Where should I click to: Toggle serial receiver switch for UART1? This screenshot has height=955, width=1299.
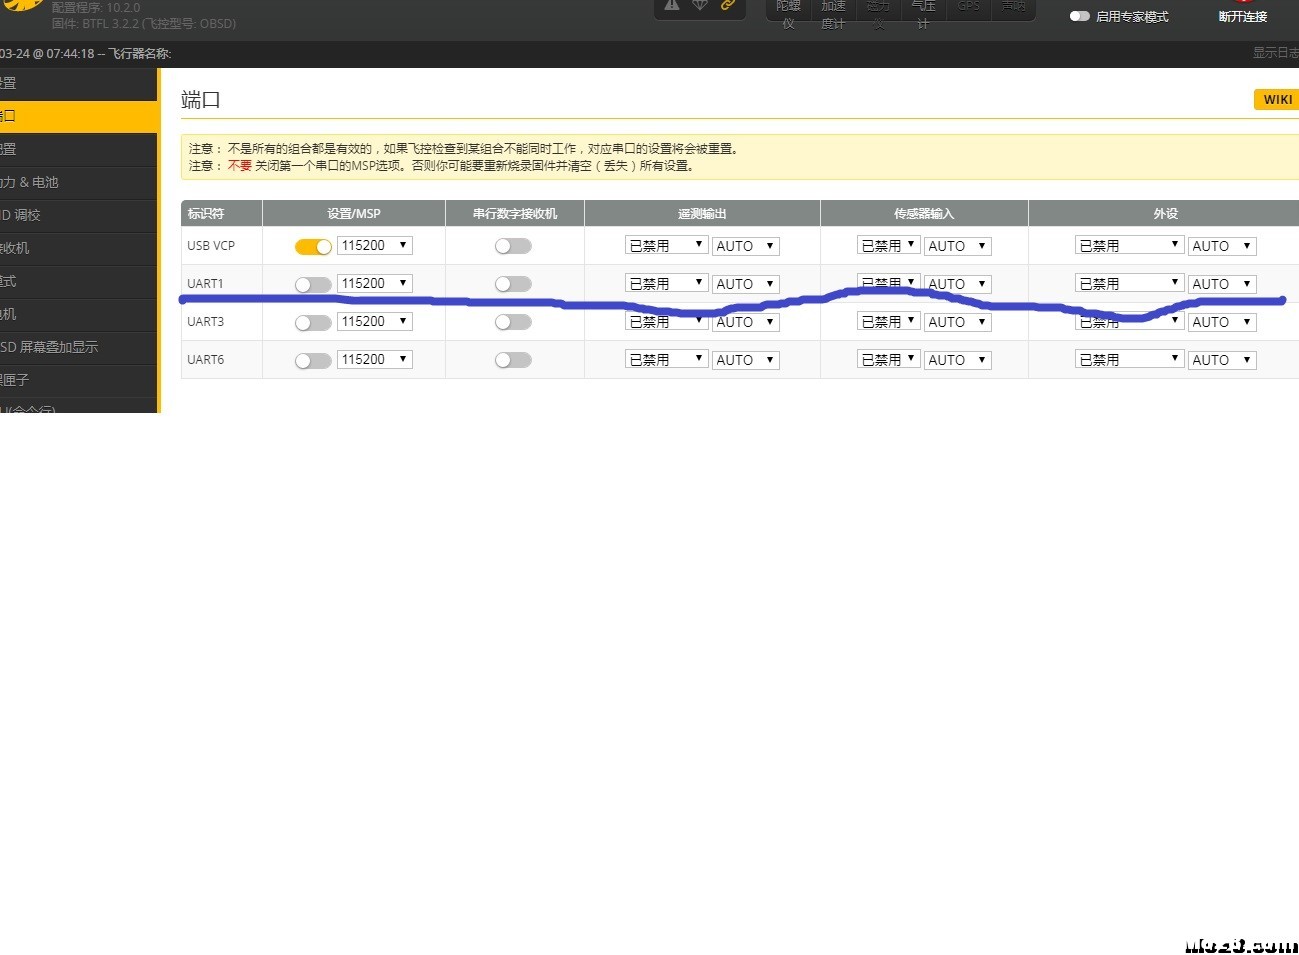coord(513,284)
